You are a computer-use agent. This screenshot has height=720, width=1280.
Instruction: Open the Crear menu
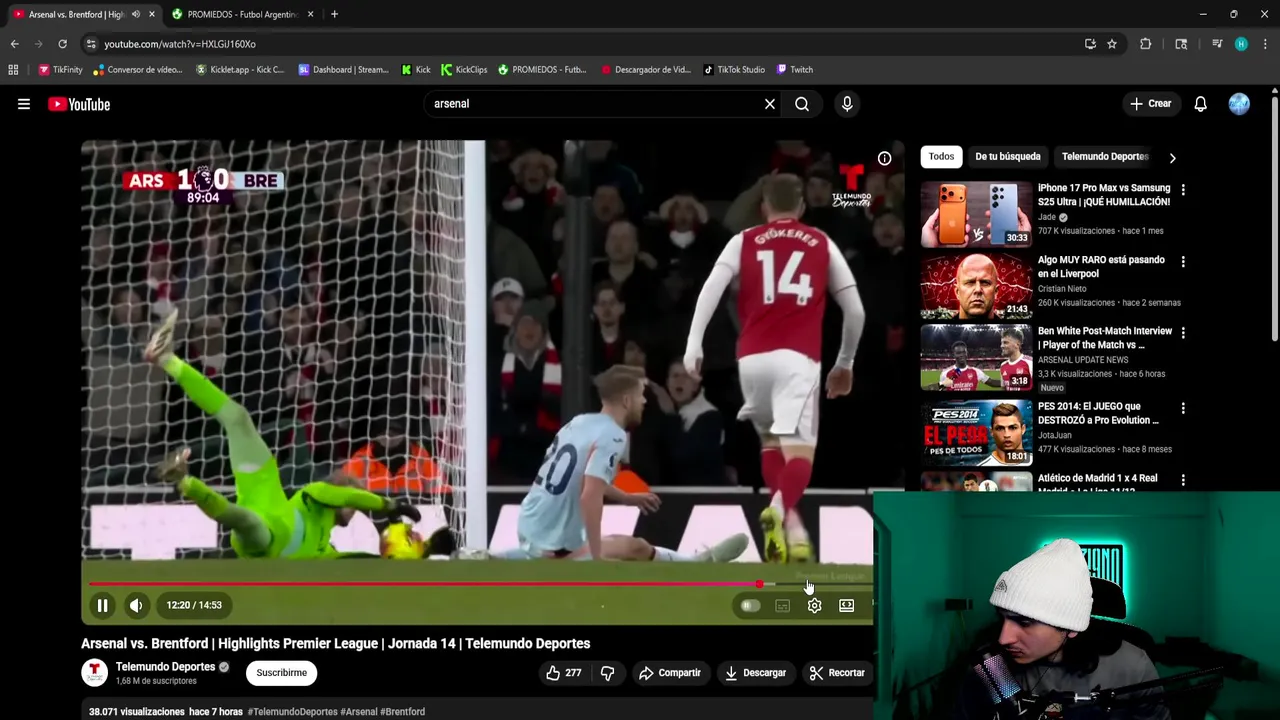(1151, 104)
